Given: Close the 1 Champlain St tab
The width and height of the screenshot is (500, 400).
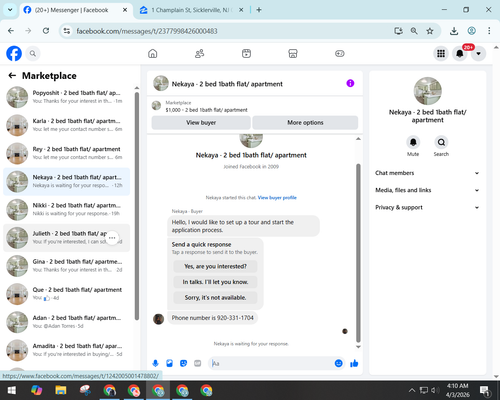Looking at the screenshot, I should (241, 10).
